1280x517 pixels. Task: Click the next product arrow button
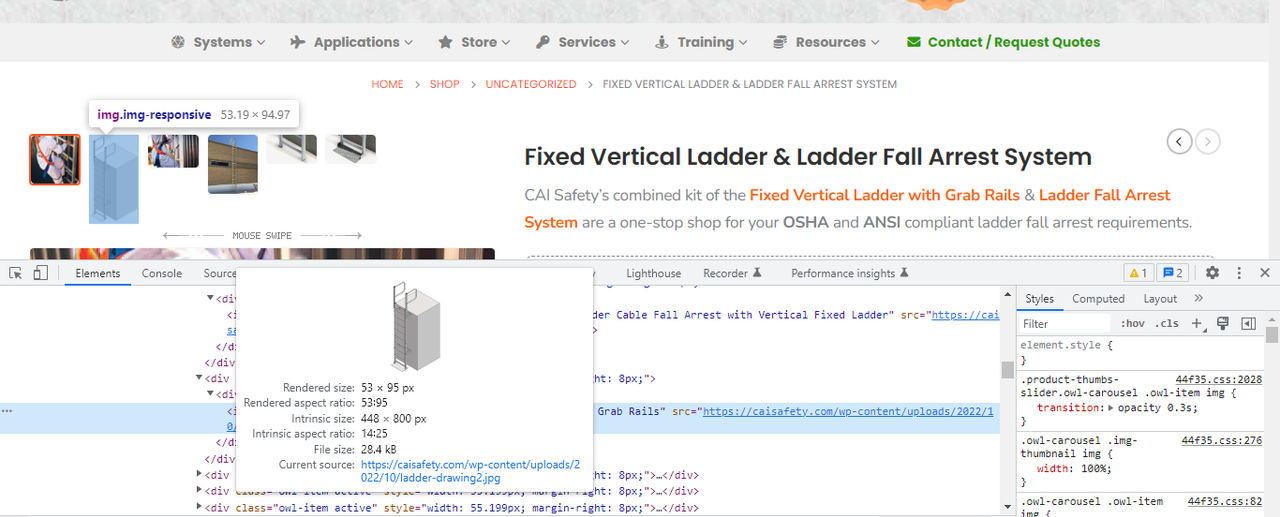point(1208,142)
